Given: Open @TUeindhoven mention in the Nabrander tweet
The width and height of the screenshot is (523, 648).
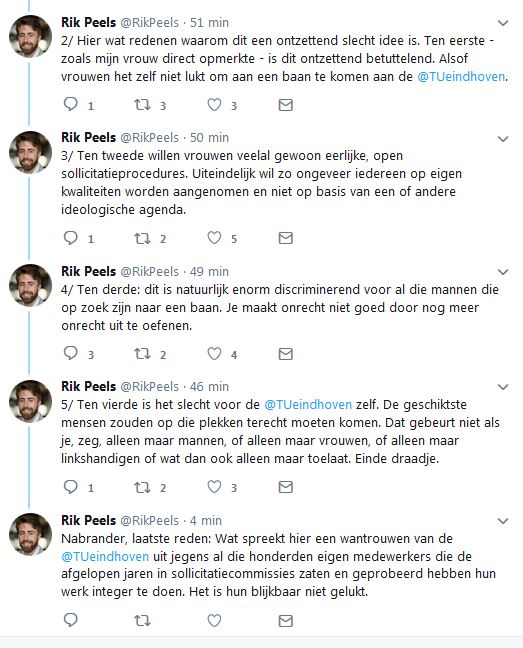Looking at the screenshot, I should point(105,557).
